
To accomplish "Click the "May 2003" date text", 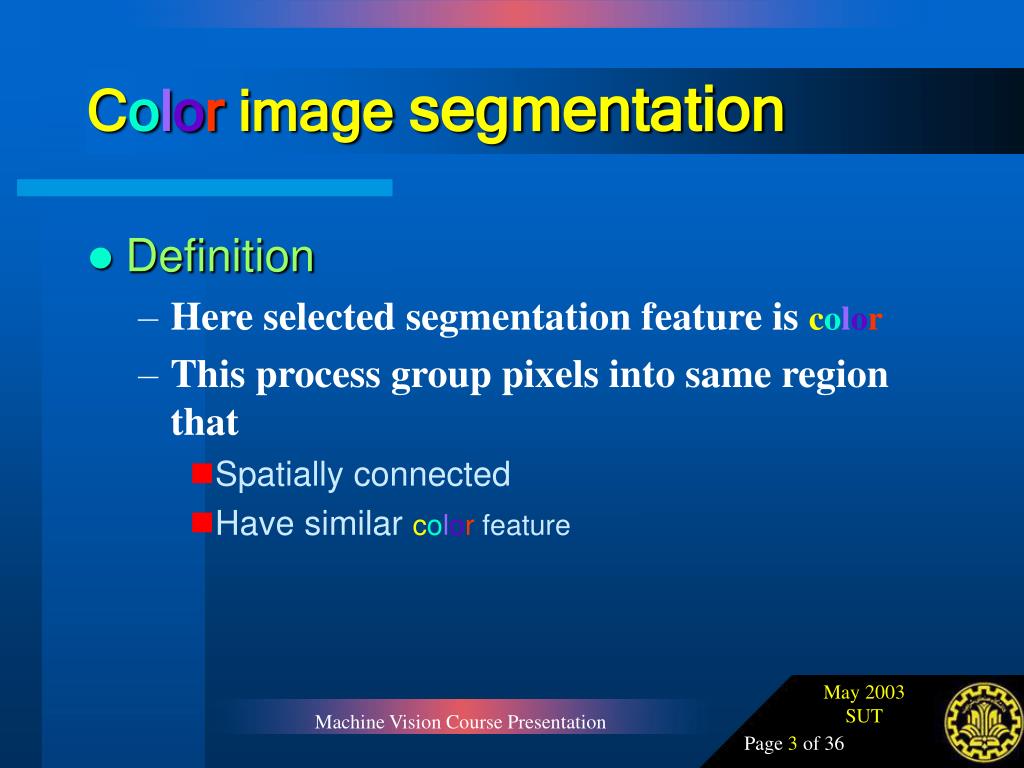I will pyautogui.click(x=863, y=692).
